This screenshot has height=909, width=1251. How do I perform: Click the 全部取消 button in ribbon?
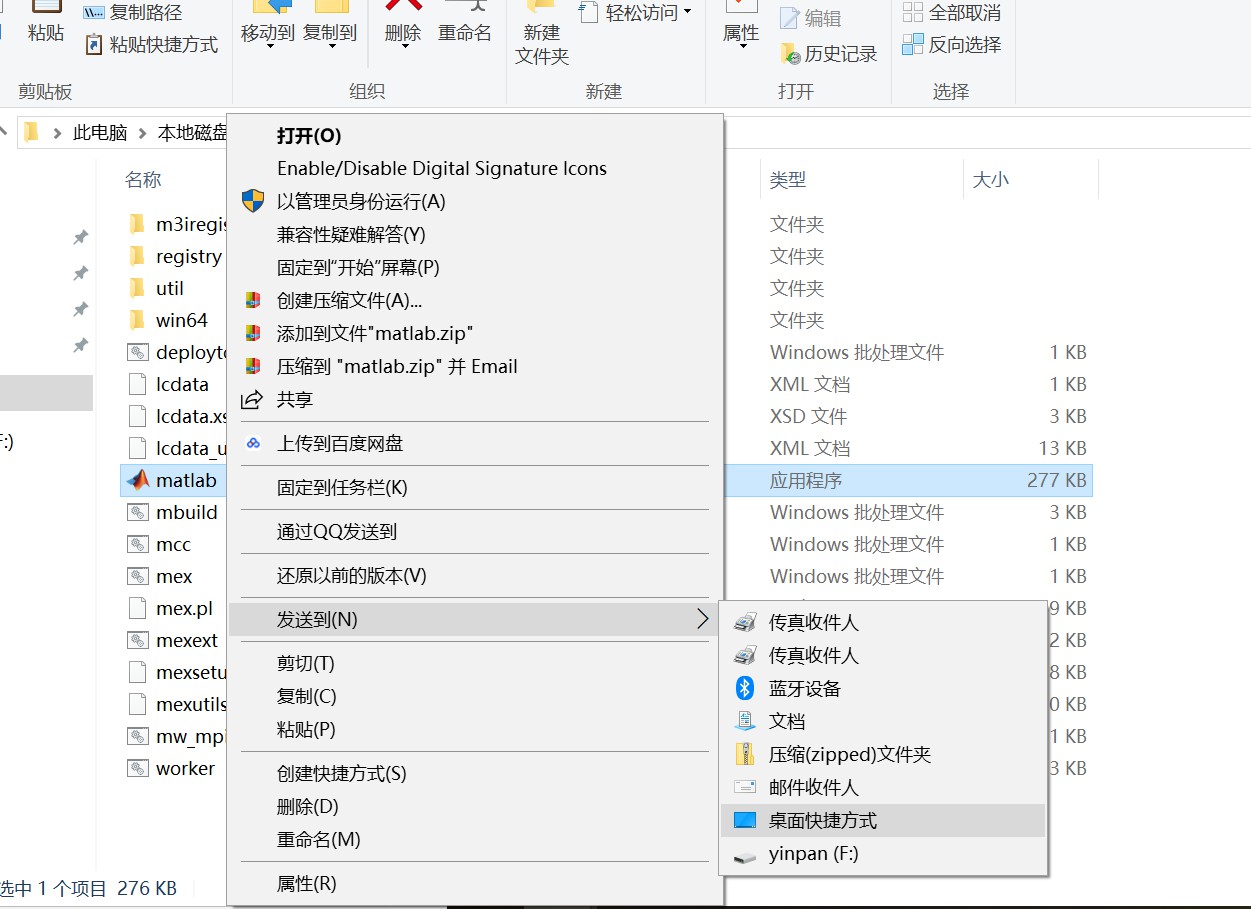(x=952, y=12)
